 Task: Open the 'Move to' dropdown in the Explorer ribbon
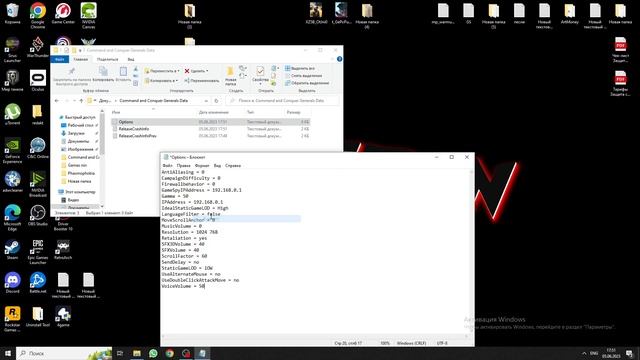click(x=162, y=71)
